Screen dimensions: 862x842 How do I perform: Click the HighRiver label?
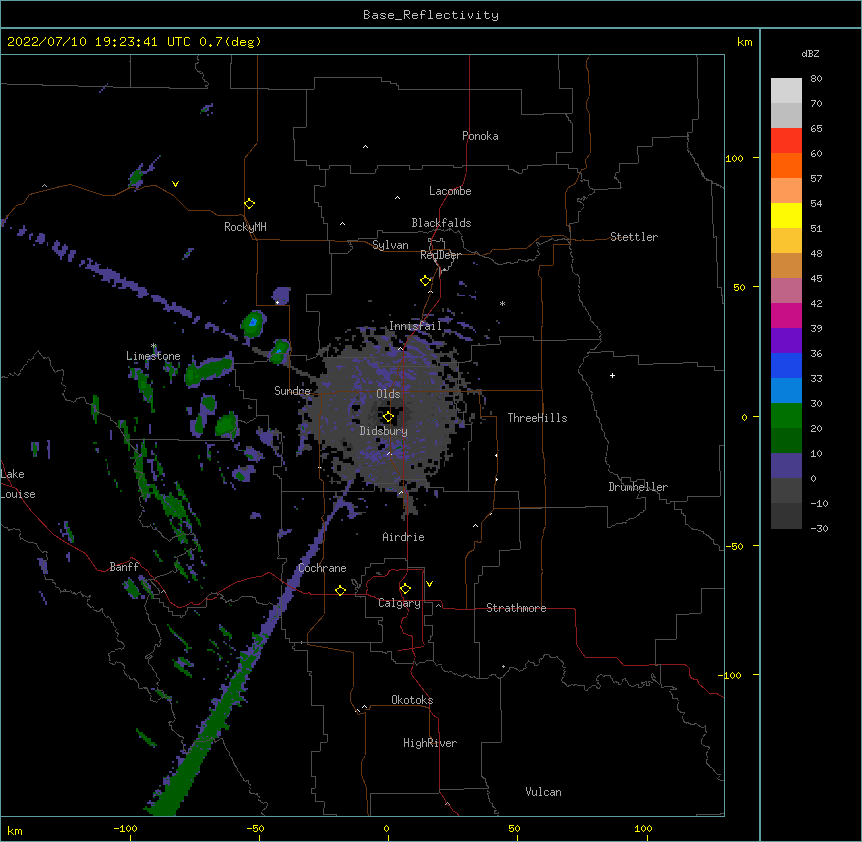tap(430, 743)
